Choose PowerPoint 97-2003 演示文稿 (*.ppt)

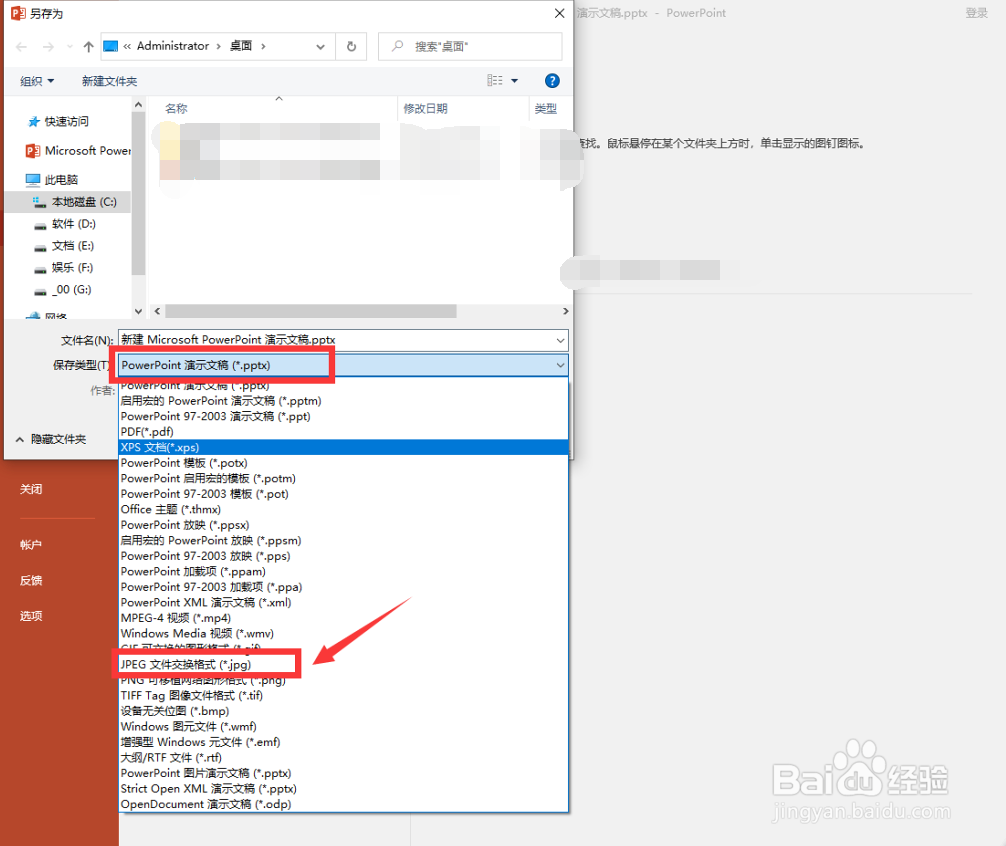click(343, 416)
